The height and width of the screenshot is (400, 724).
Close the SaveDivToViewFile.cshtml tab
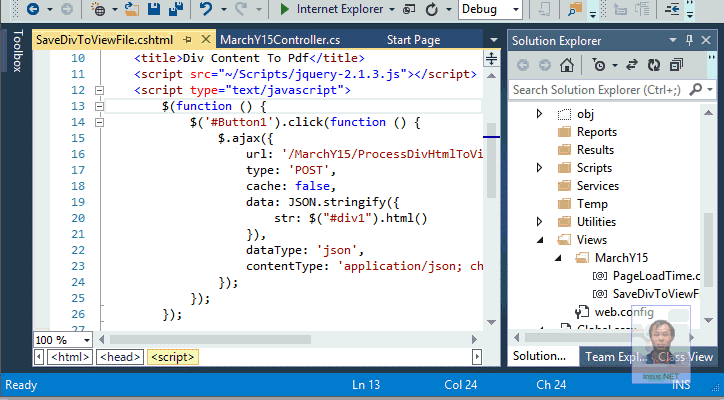pyautogui.click(x=206, y=40)
